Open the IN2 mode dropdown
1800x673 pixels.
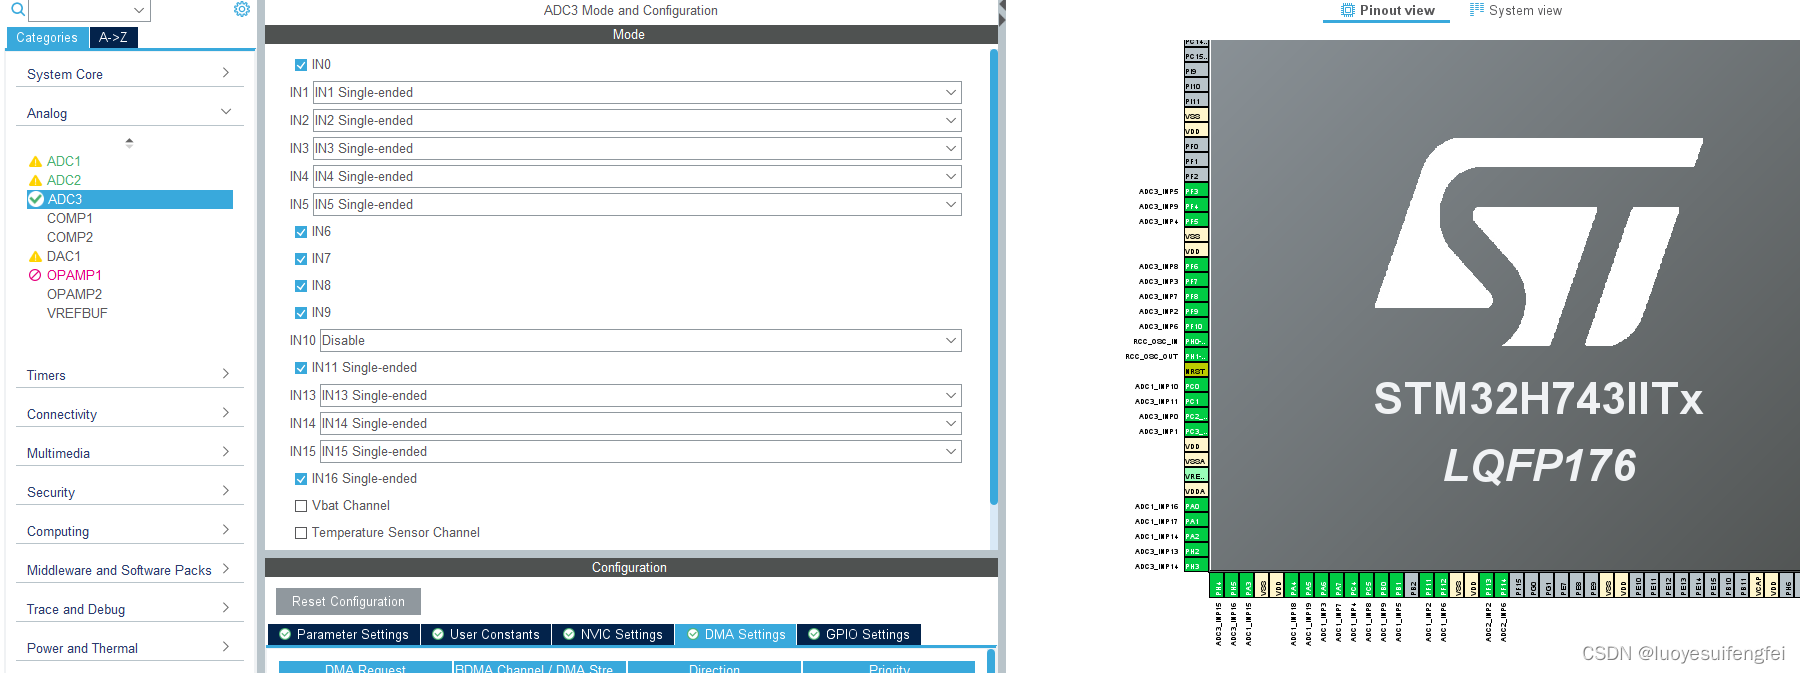637,120
